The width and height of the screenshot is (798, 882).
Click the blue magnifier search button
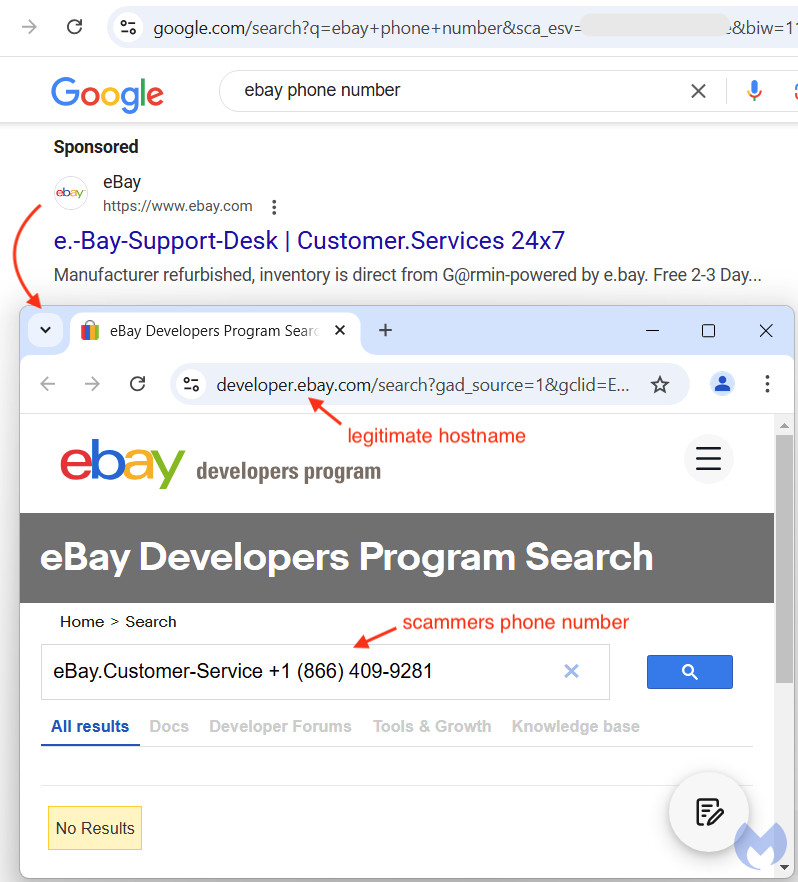coord(689,672)
